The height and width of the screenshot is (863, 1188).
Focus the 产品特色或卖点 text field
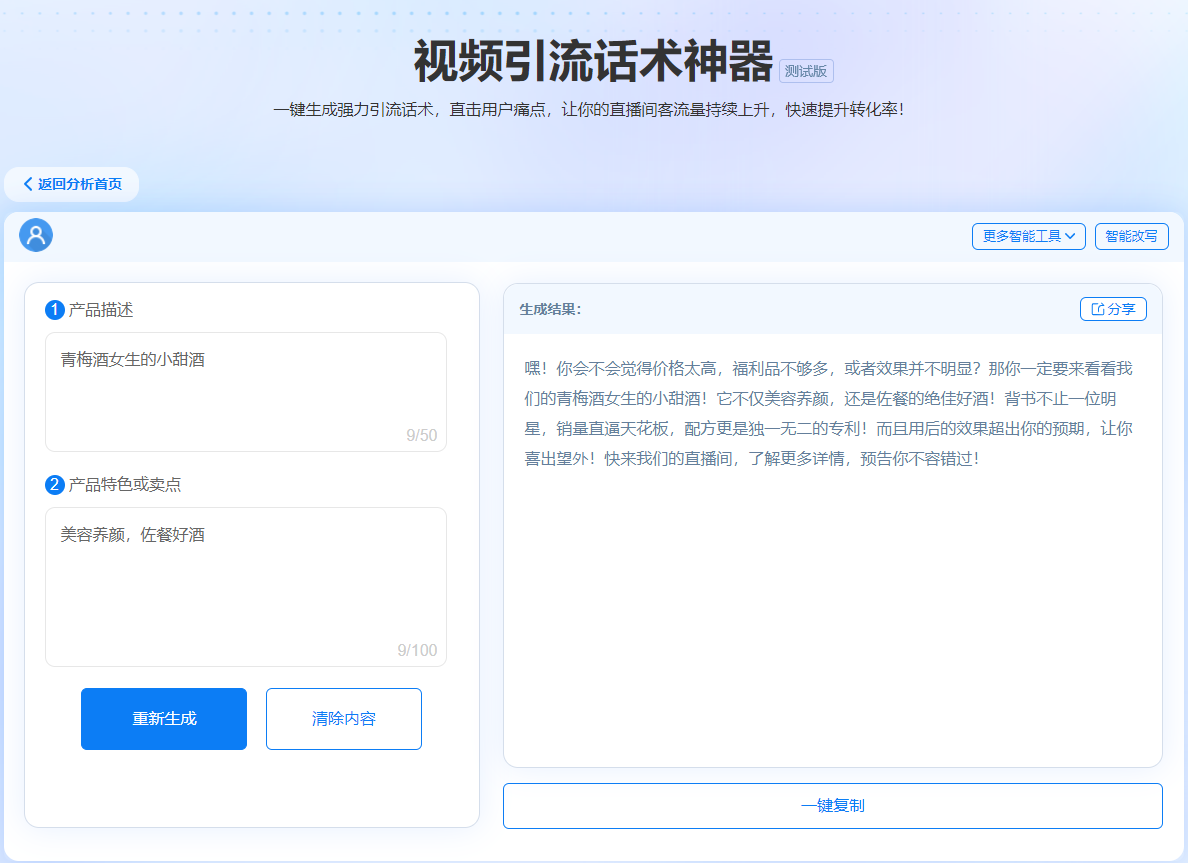[245, 587]
